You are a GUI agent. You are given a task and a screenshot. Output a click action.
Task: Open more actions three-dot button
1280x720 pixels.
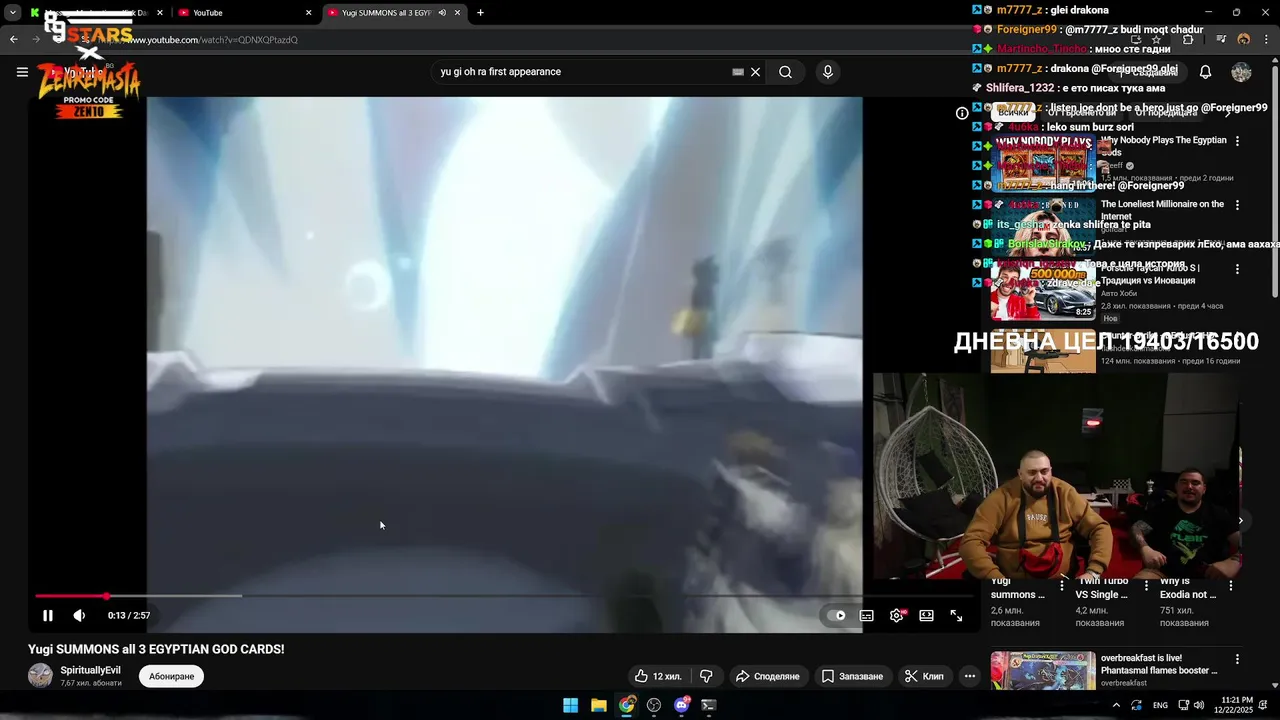click(969, 676)
